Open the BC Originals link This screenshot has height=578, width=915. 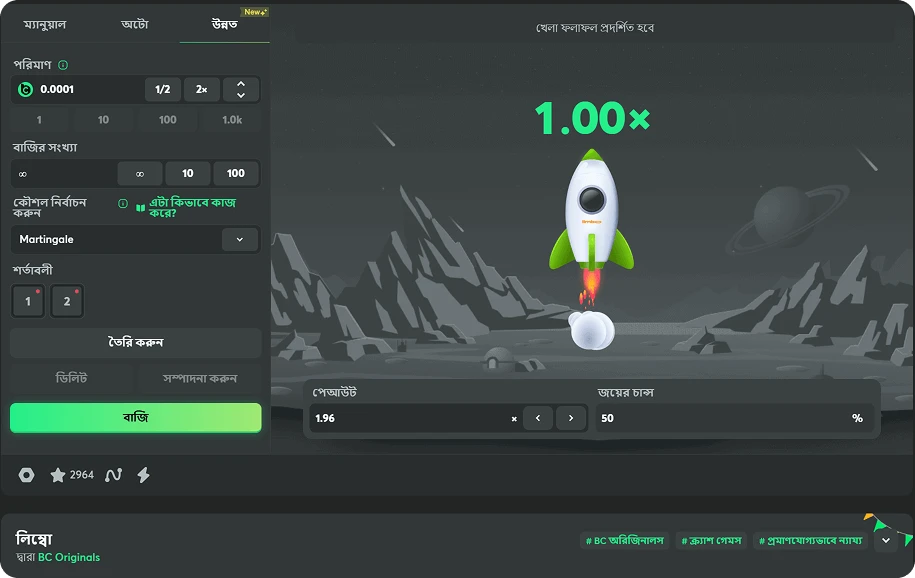click(69, 557)
